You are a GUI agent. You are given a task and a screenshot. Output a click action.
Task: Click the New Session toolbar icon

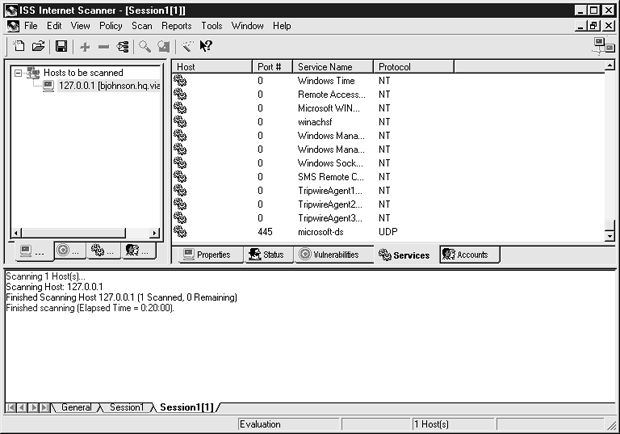point(19,46)
